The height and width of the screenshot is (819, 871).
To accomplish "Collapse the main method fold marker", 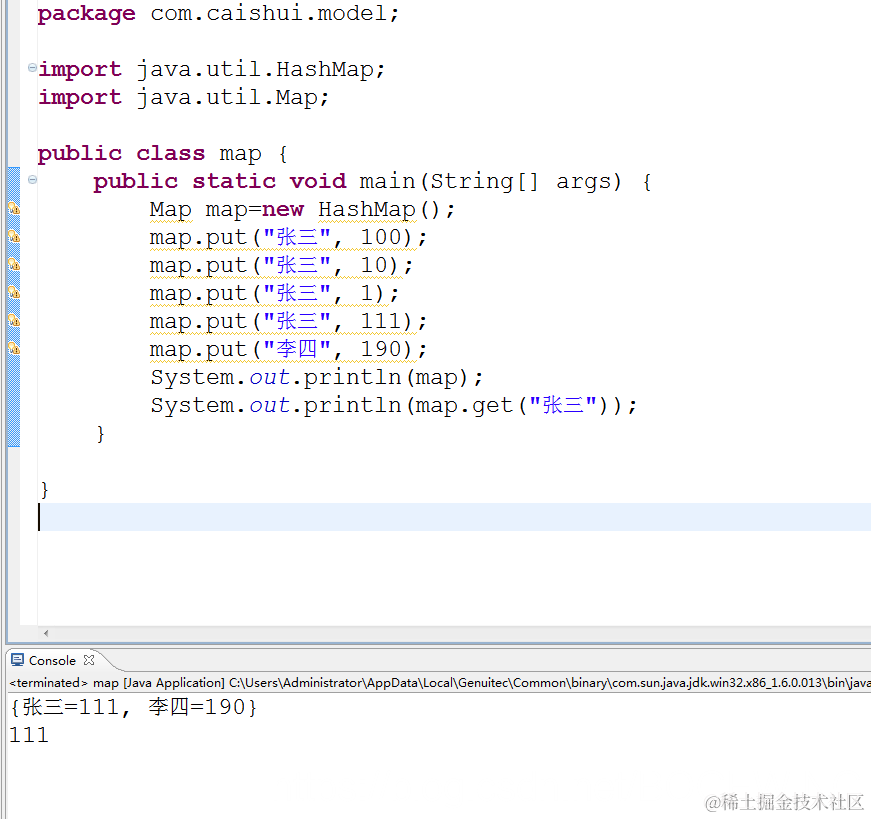I will [32, 179].
